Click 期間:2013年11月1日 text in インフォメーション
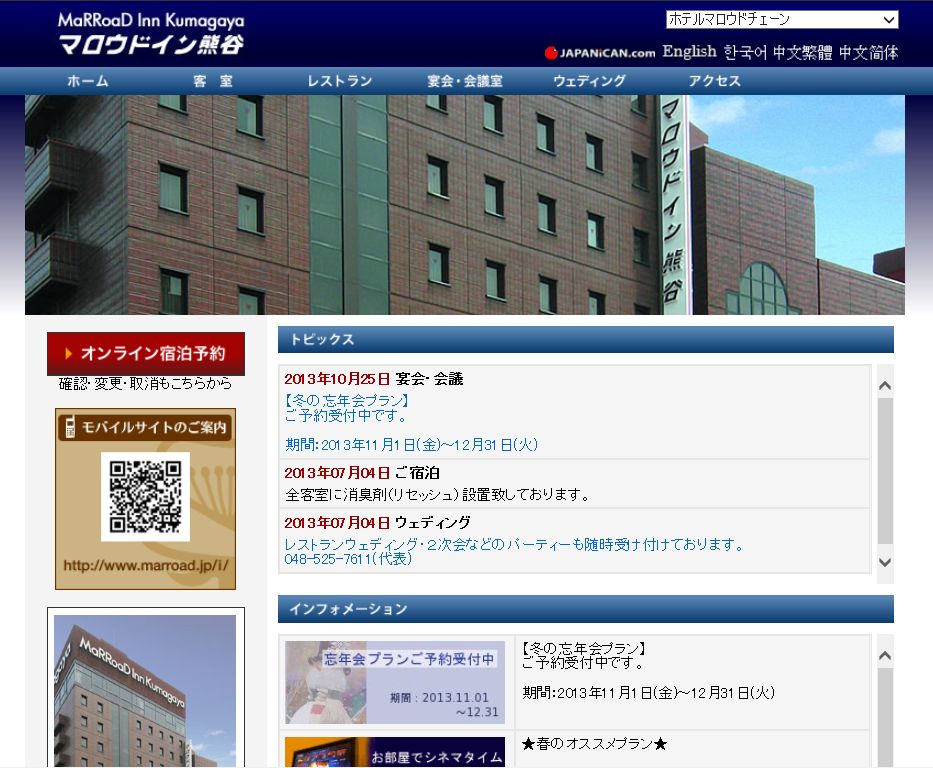933x768 pixels. (649, 692)
